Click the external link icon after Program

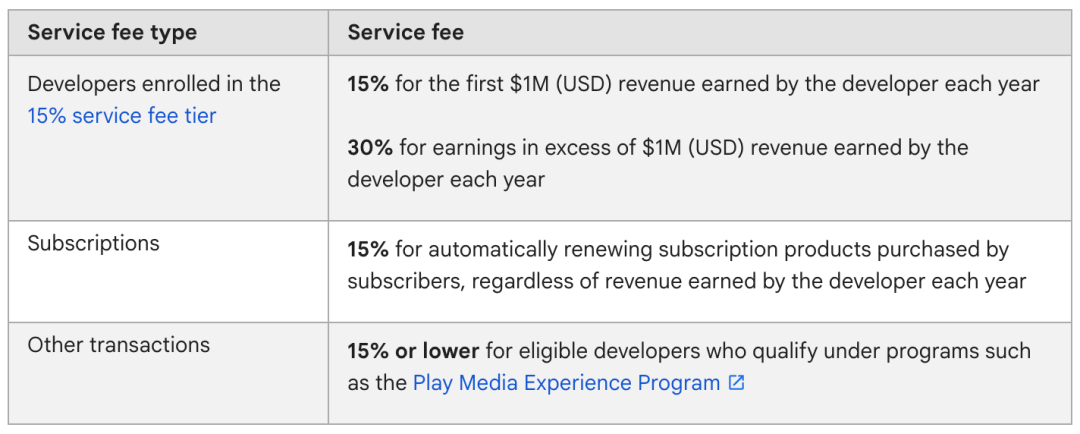pos(736,382)
